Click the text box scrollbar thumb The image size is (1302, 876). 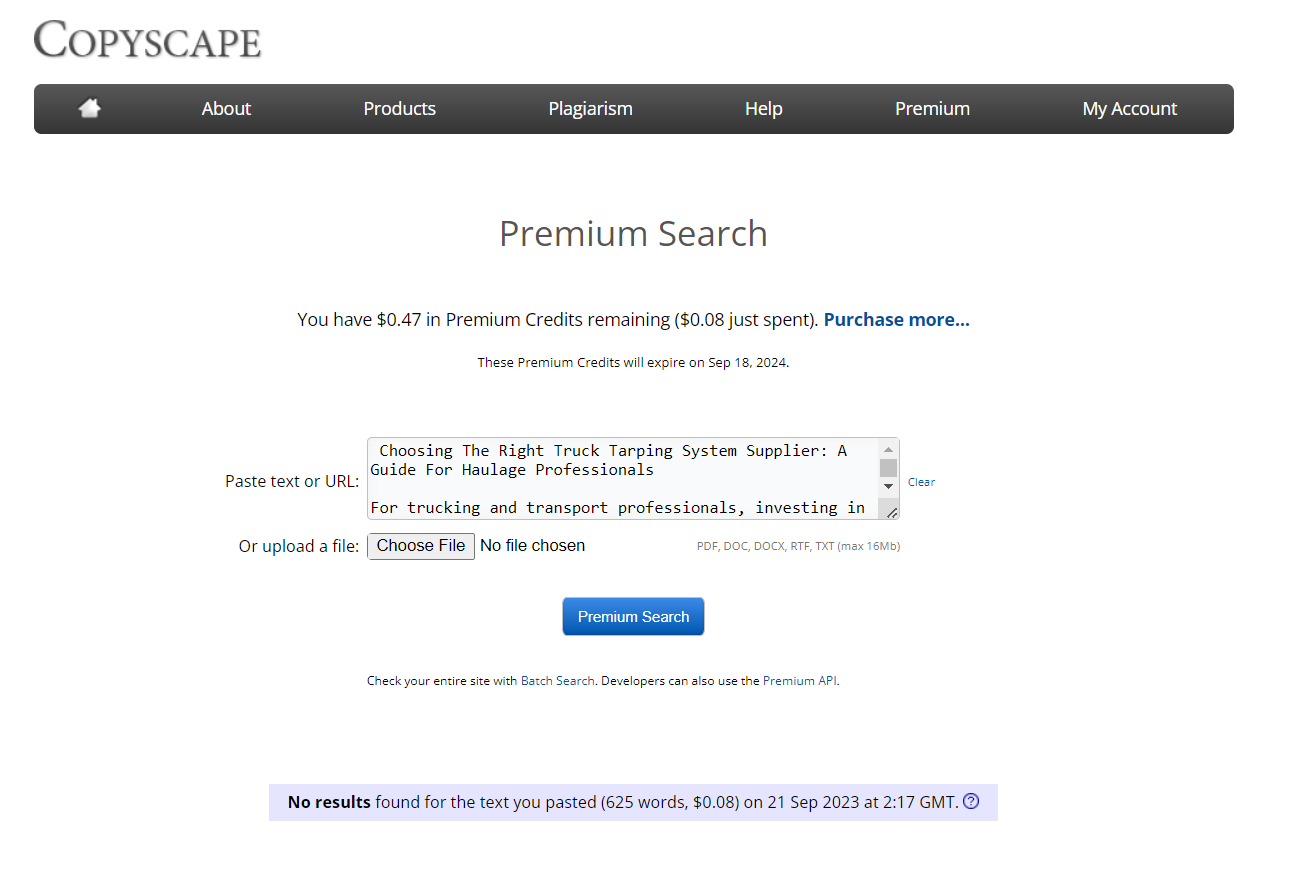pyautogui.click(x=888, y=468)
